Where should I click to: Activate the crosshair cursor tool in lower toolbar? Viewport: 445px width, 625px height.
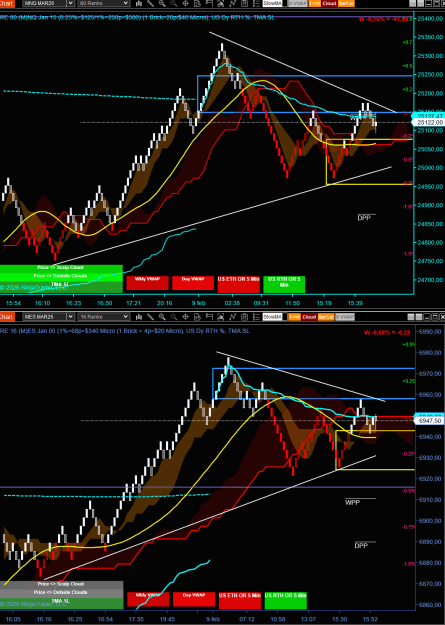(185, 317)
